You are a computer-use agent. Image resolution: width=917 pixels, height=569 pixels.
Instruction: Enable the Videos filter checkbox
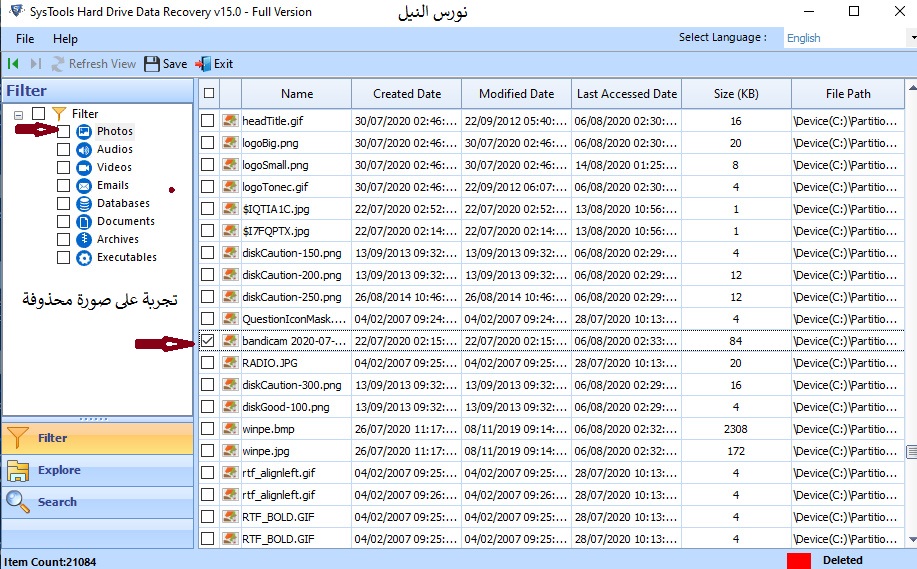64,167
